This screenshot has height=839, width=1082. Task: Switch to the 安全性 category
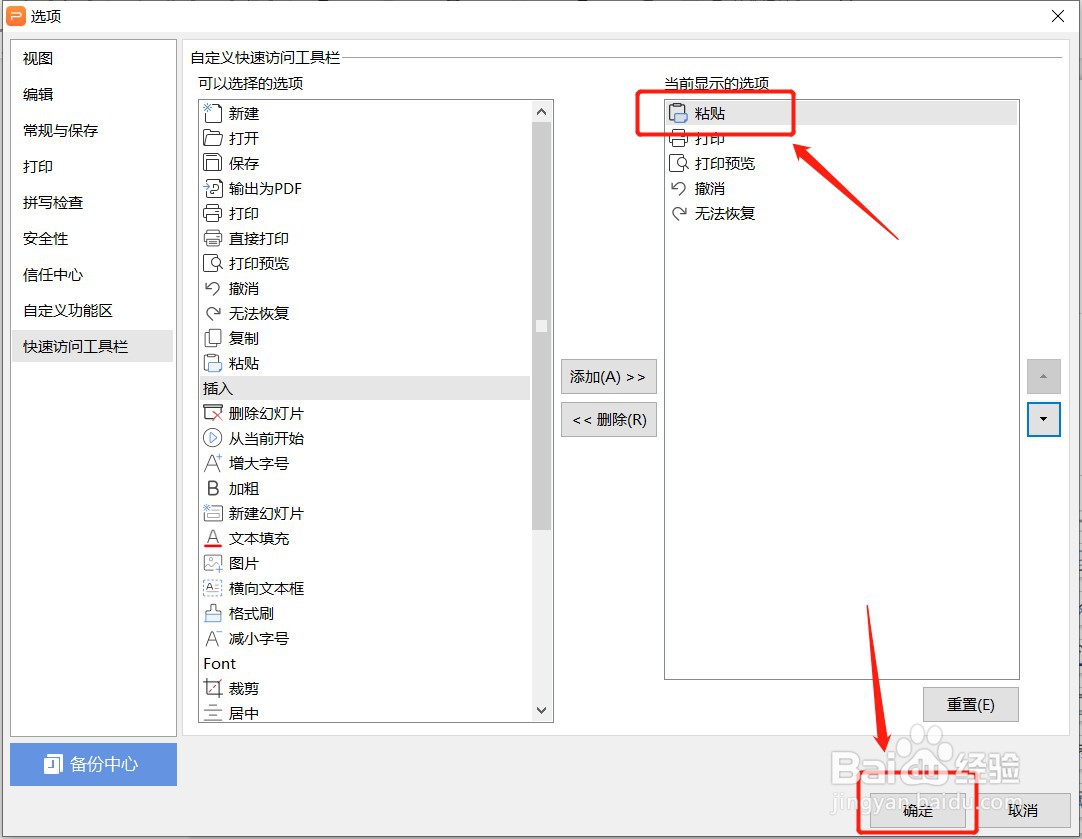(x=92, y=239)
